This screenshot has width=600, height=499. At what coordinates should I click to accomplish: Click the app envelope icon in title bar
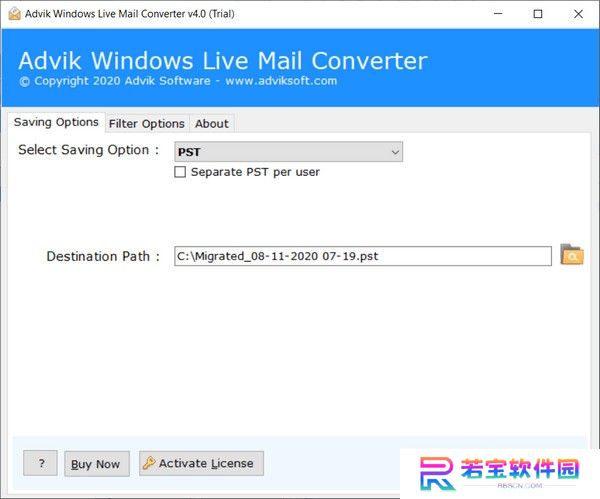(14, 14)
